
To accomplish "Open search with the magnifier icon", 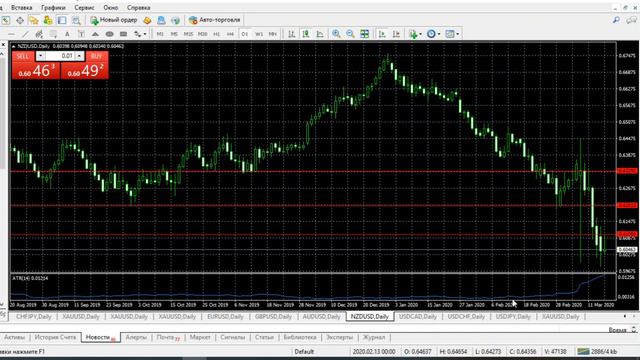I will pyautogui.click(x=616, y=20).
